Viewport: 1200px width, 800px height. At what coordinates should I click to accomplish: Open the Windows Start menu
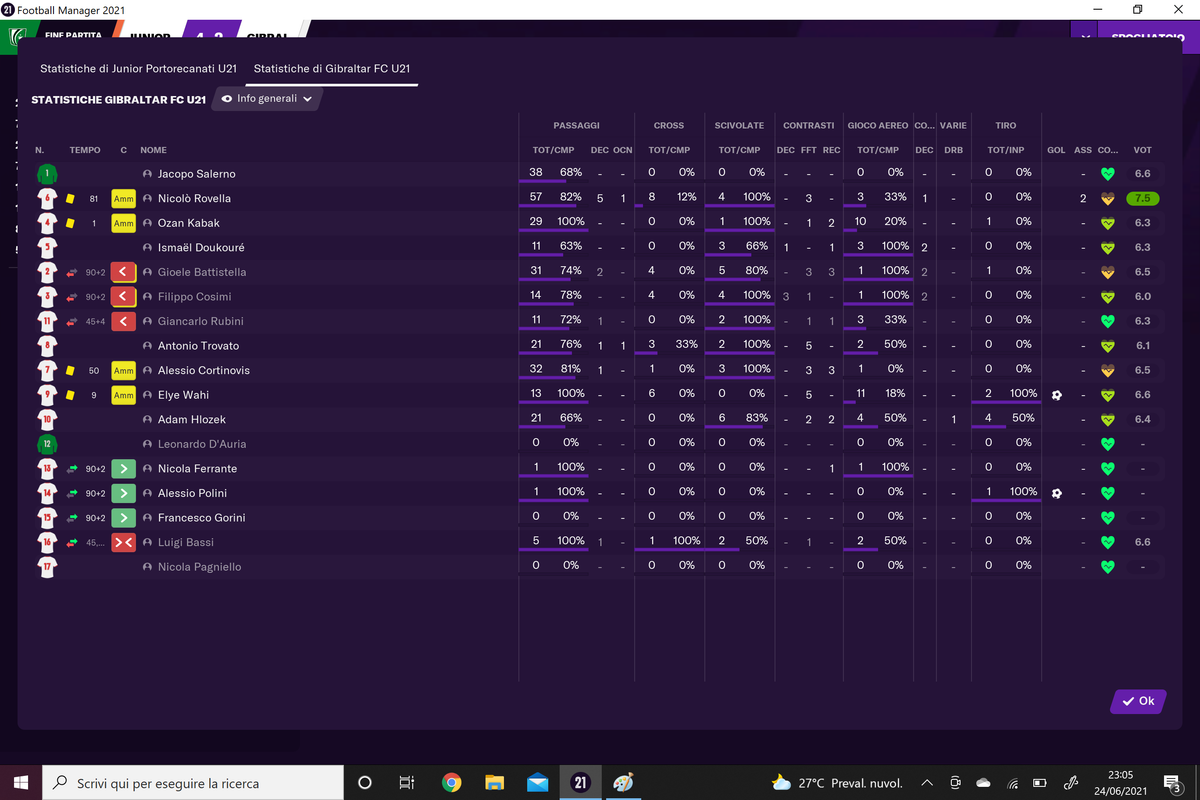[21, 783]
